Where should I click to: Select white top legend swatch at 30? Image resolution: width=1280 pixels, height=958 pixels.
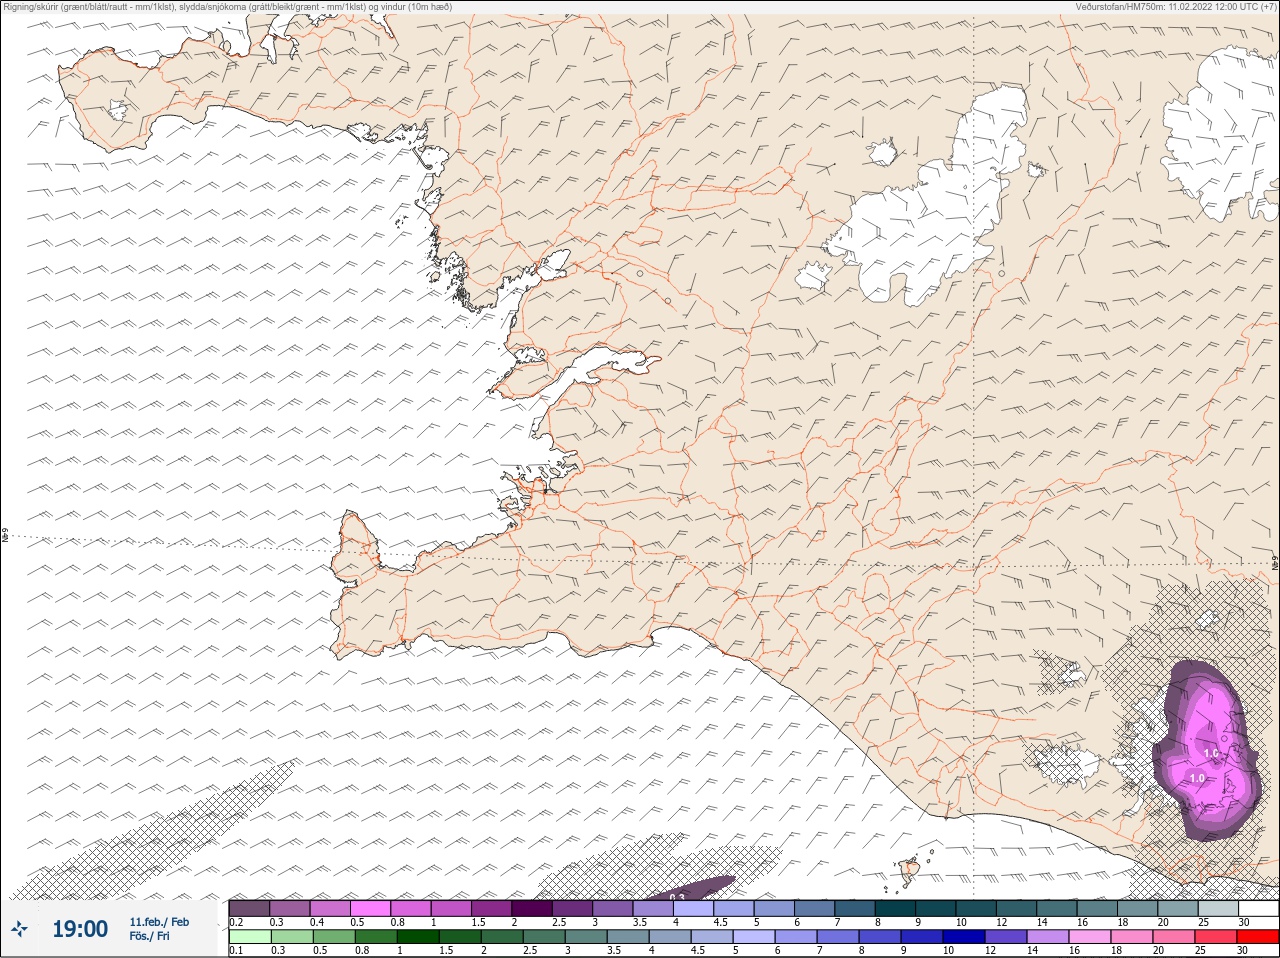pos(1259,908)
